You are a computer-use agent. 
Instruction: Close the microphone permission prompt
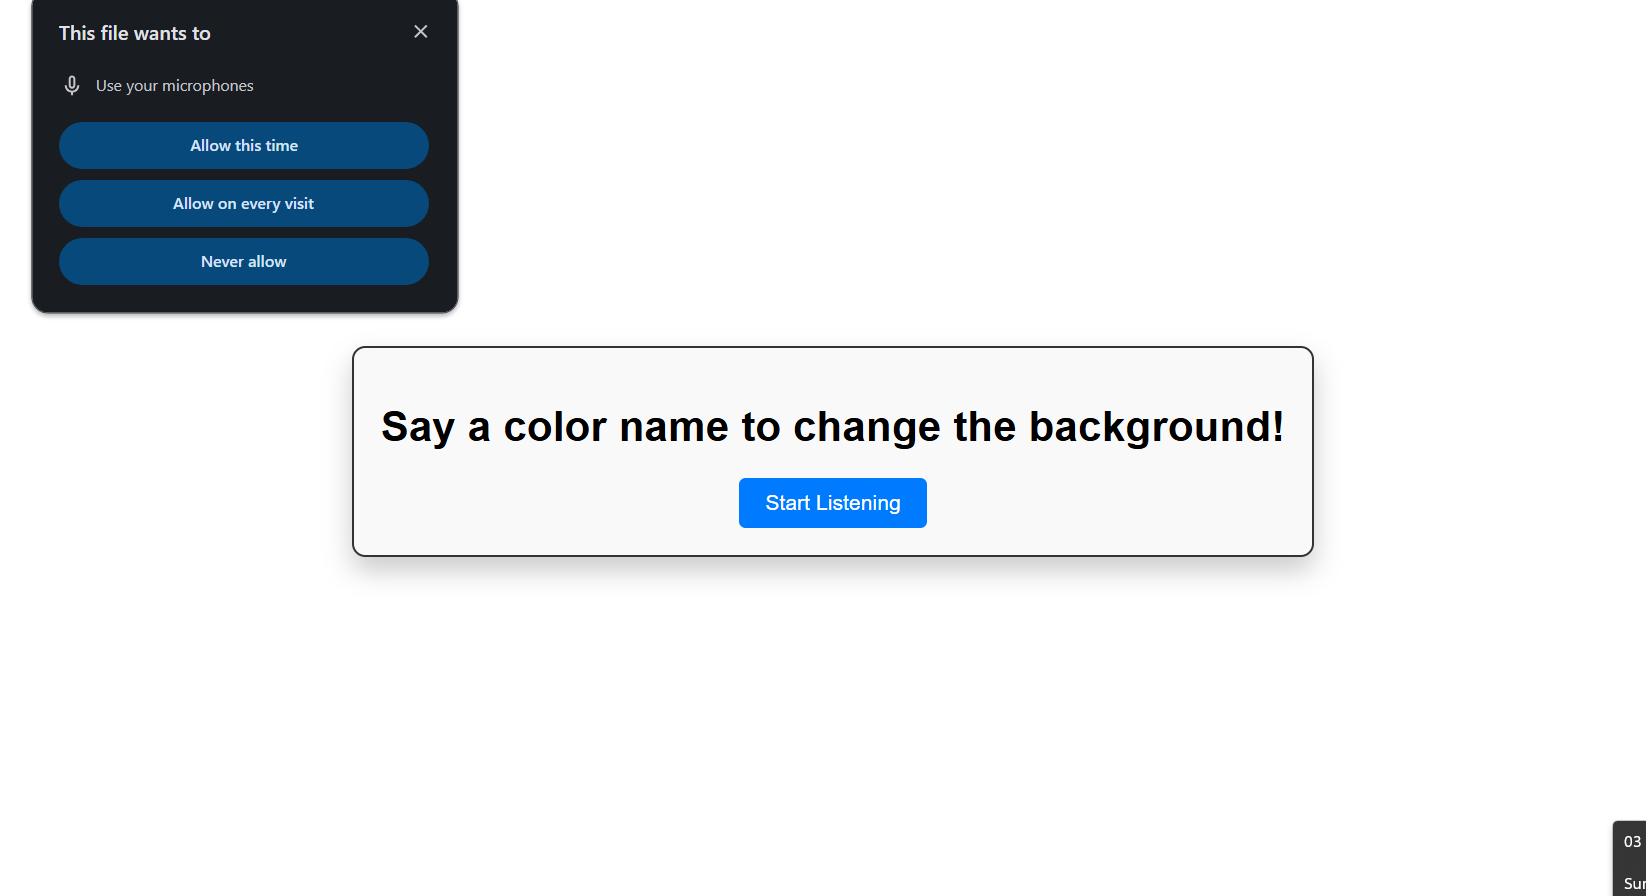click(x=421, y=32)
